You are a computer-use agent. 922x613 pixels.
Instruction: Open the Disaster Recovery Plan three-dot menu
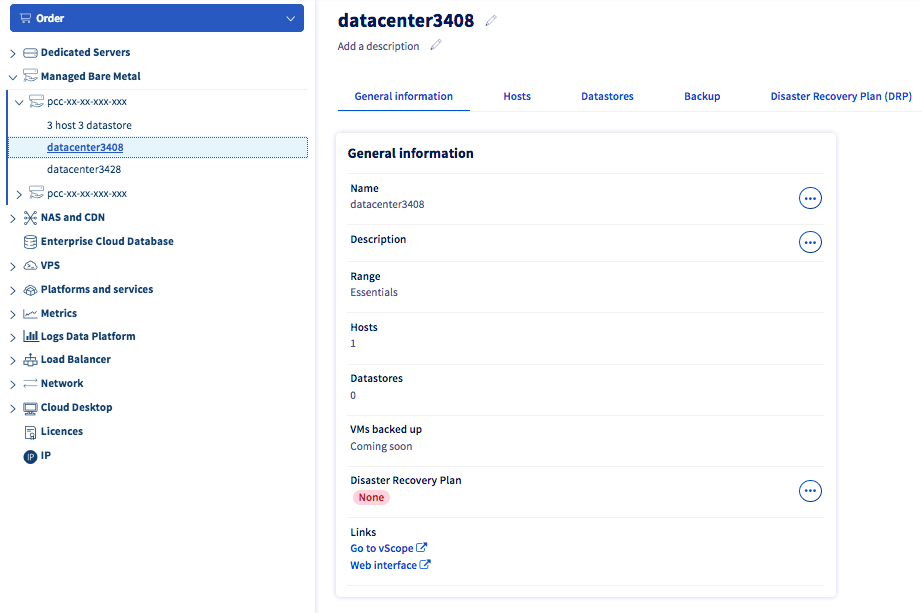click(810, 491)
